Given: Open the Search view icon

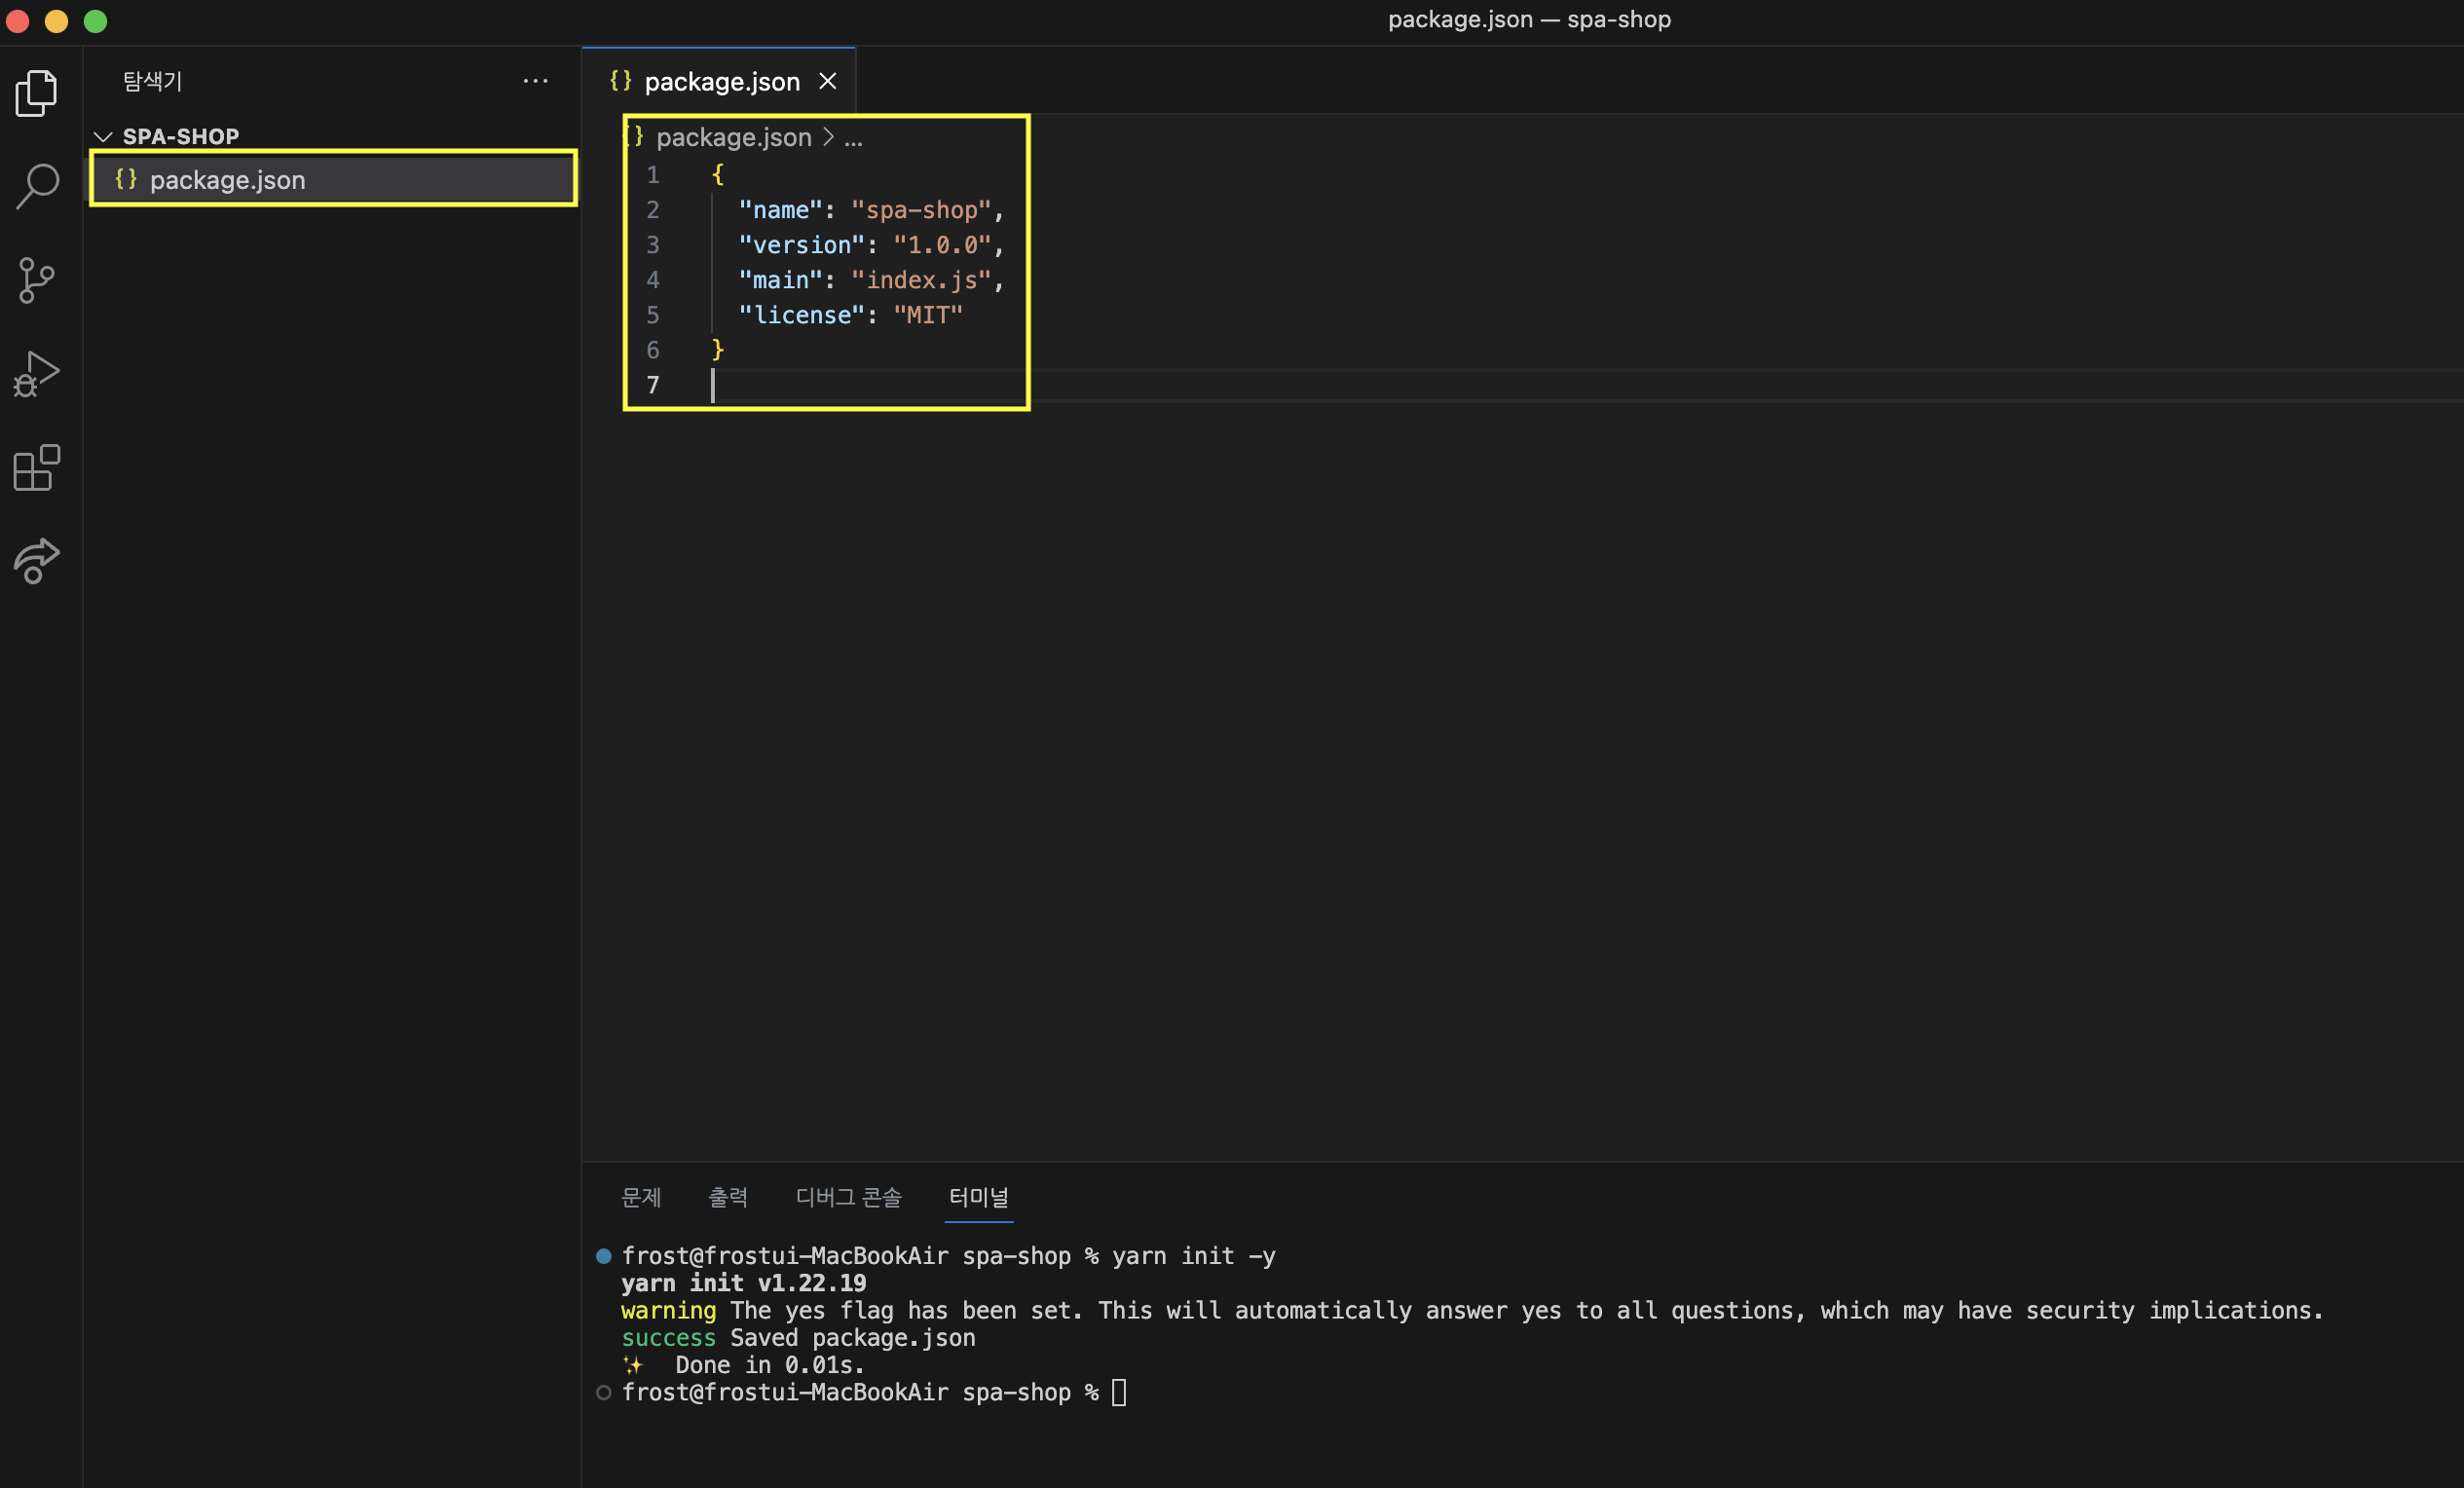Looking at the screenshot, I should tap(37, 186).
